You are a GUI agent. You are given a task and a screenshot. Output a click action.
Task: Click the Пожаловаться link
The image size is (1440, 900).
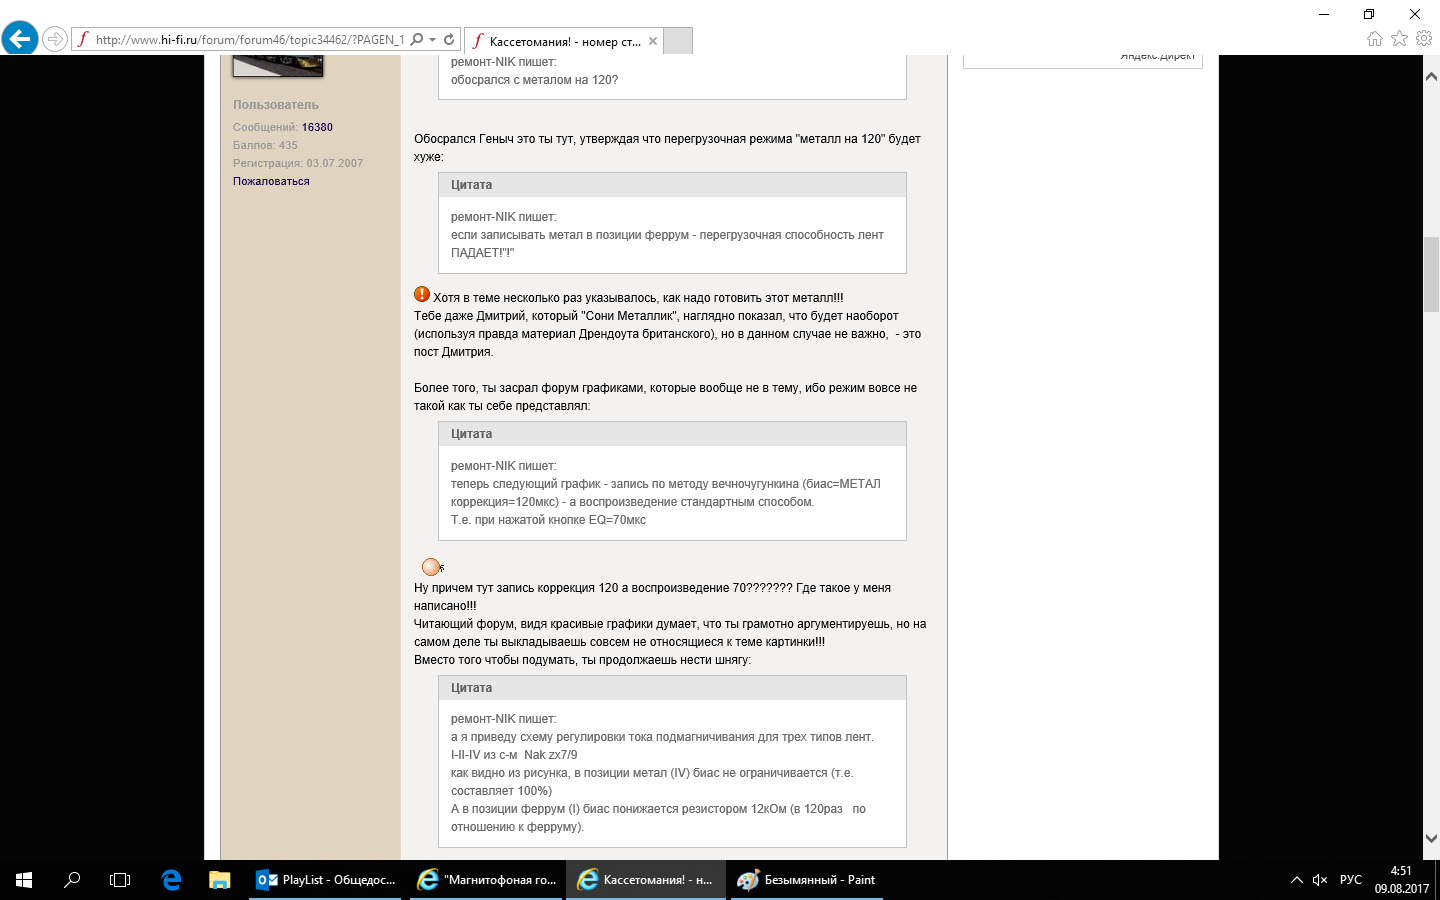[x=271, y=181]
